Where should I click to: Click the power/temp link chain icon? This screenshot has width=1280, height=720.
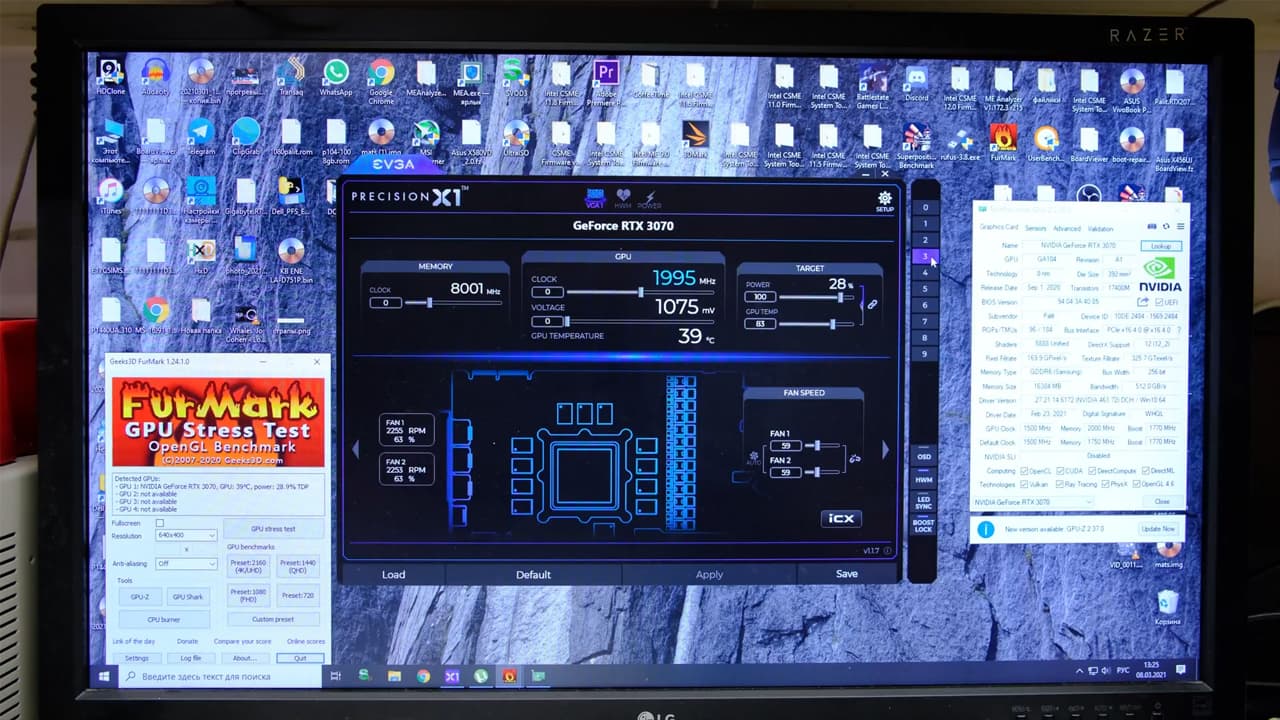click(x=872, y=304)
